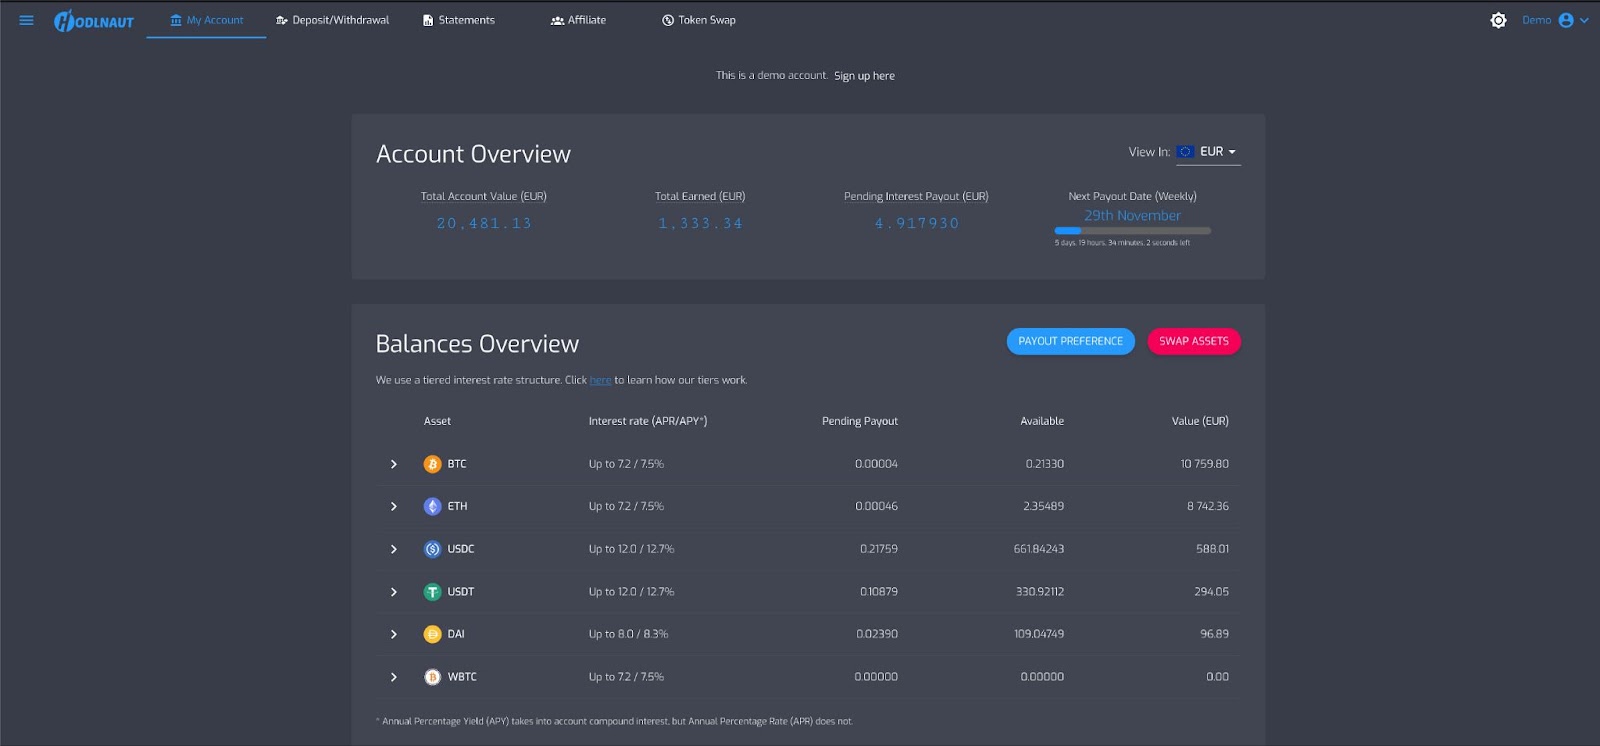The height and width of the screenshot is (746, 1600).
Task: Click the Swap Assets button
Action: point(1194,341)
